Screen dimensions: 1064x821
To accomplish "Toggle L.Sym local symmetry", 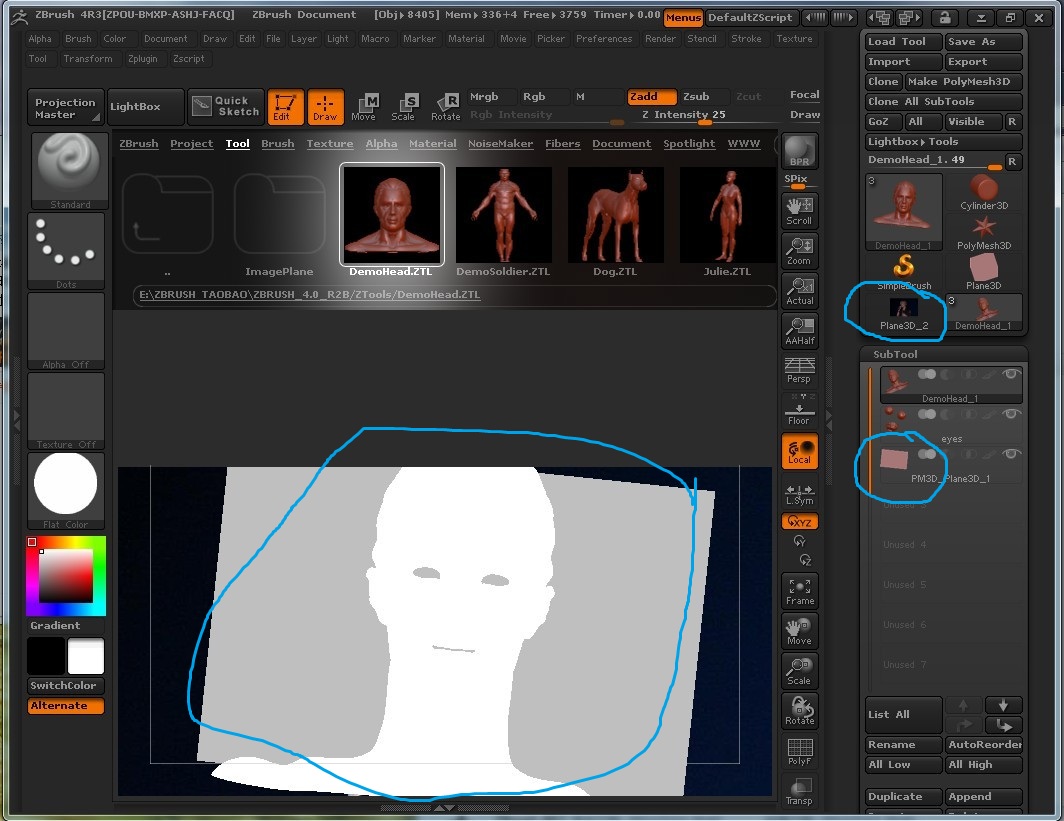I will 799,494.
